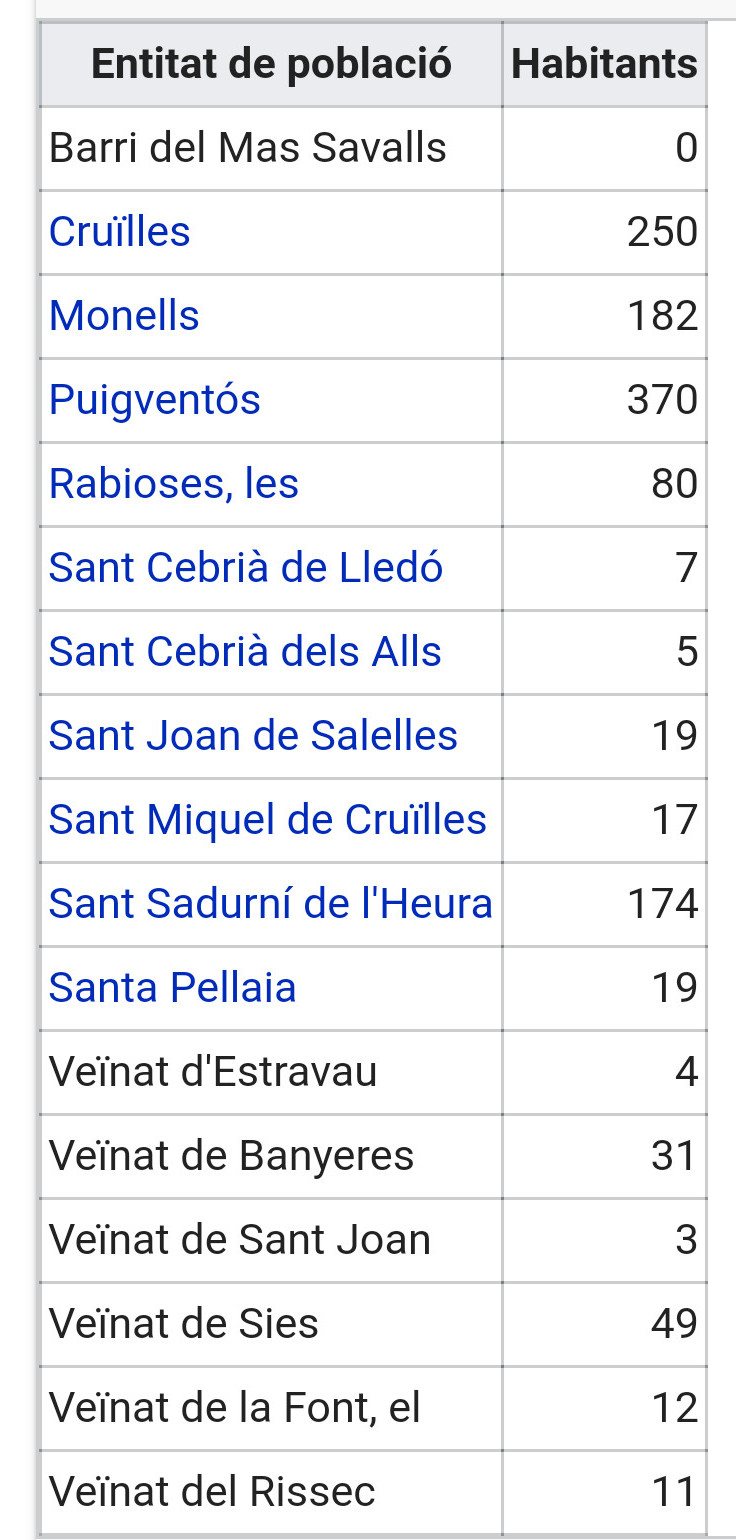Image resolution: width=736 pixels, height=1540 pixels.
Task: Select the Sant Cebrià dels Alls link
Action: point(245,652)
